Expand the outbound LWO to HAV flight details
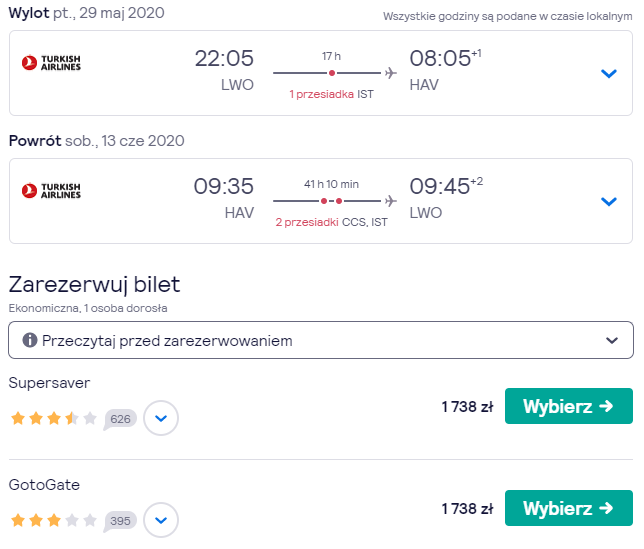The image size is (644, 549). [609, 74]
